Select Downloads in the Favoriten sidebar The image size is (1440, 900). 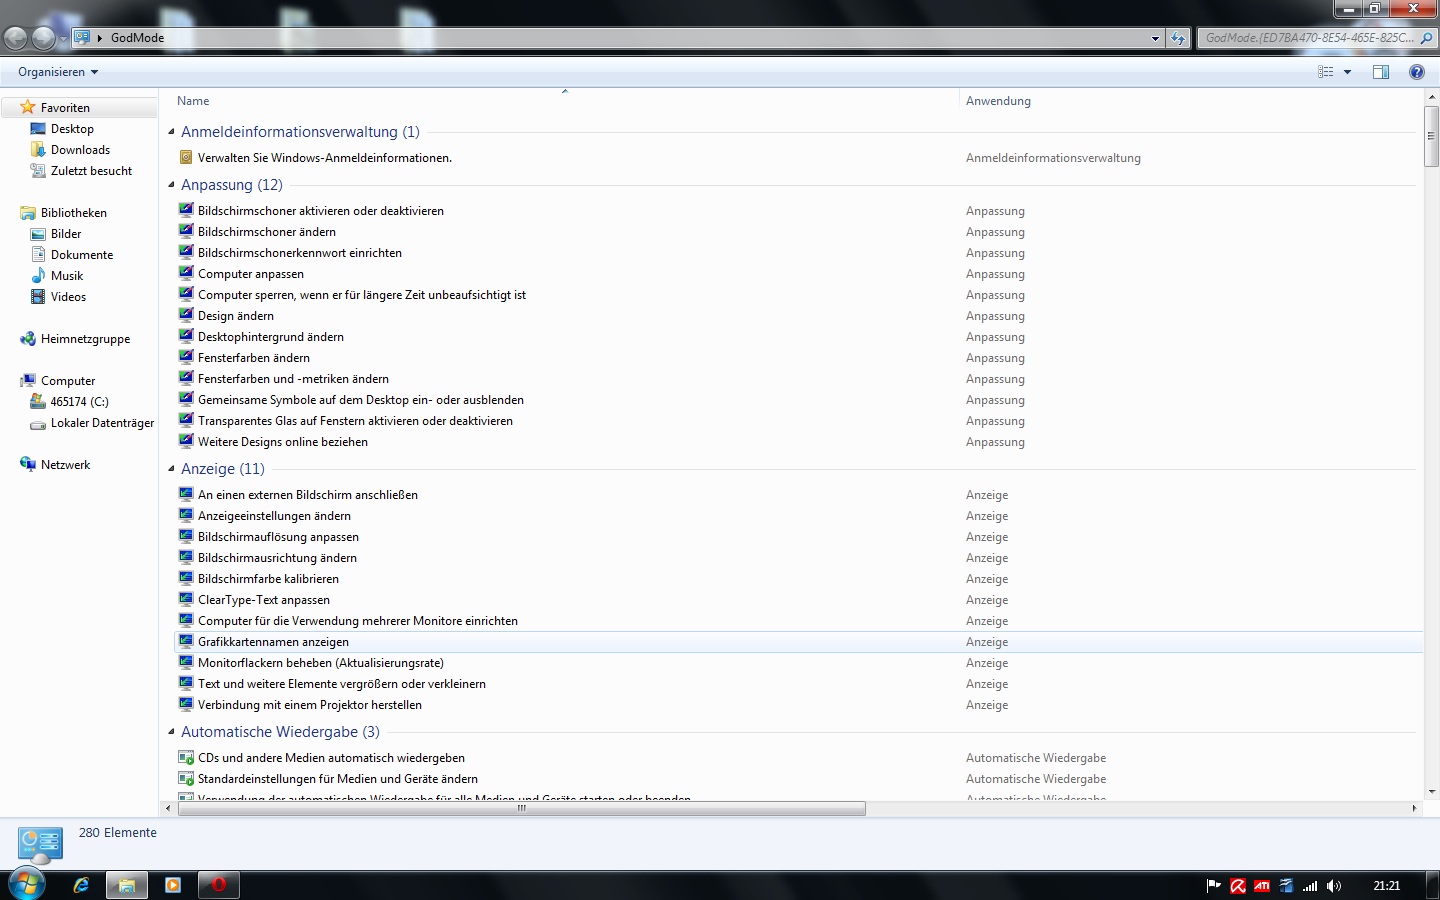tap(80, 150)
